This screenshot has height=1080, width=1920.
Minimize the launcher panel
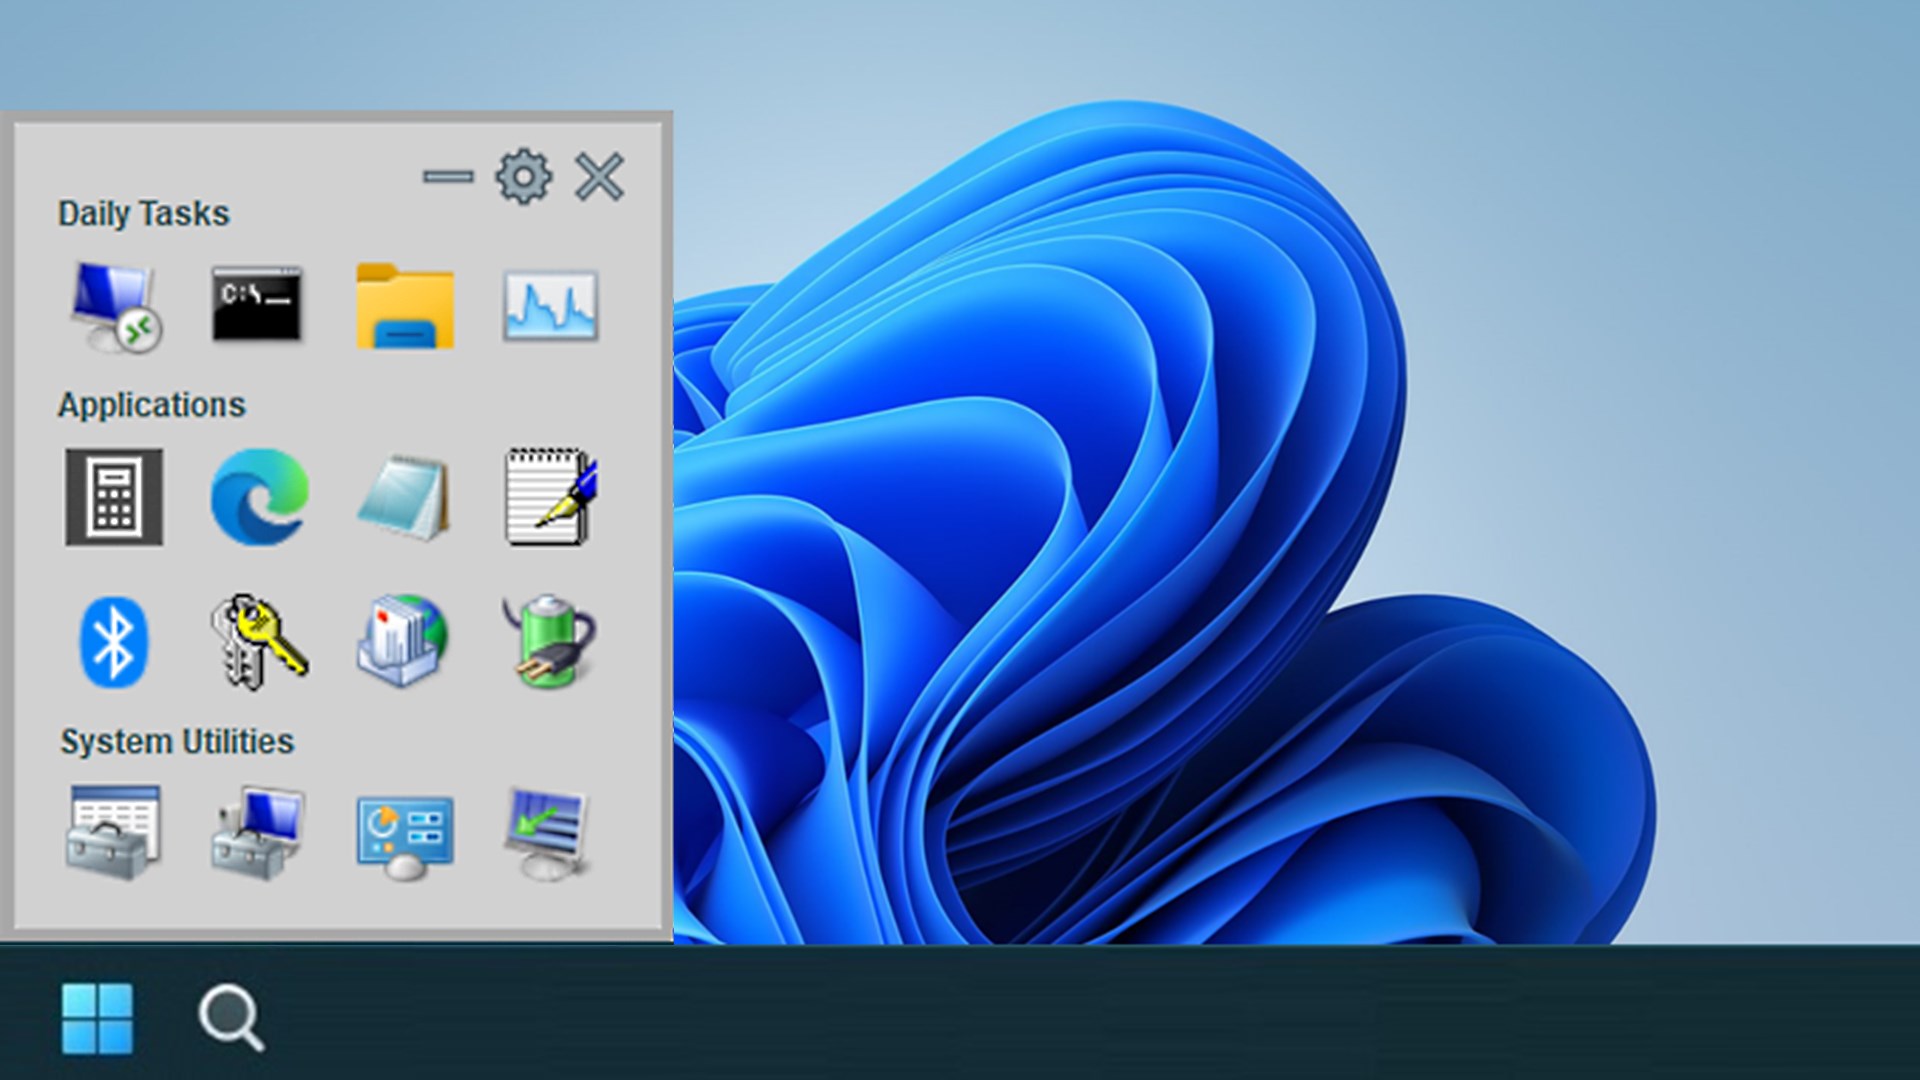tap(448, 177)
